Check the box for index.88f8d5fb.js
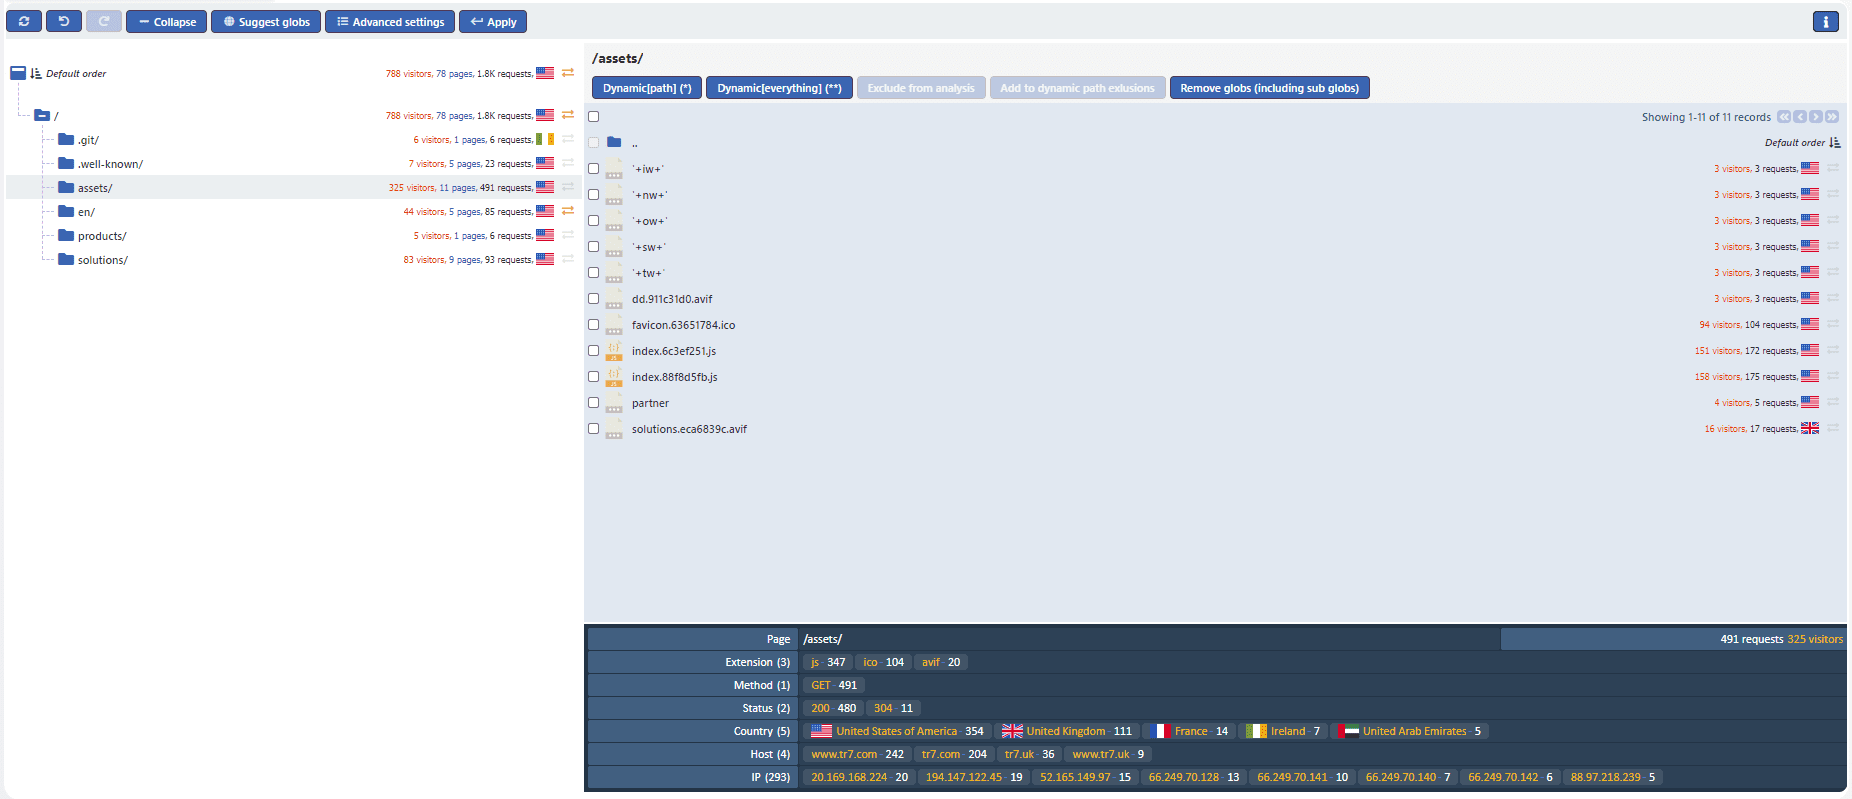1852x799 pixels. (x=593, y=376)
